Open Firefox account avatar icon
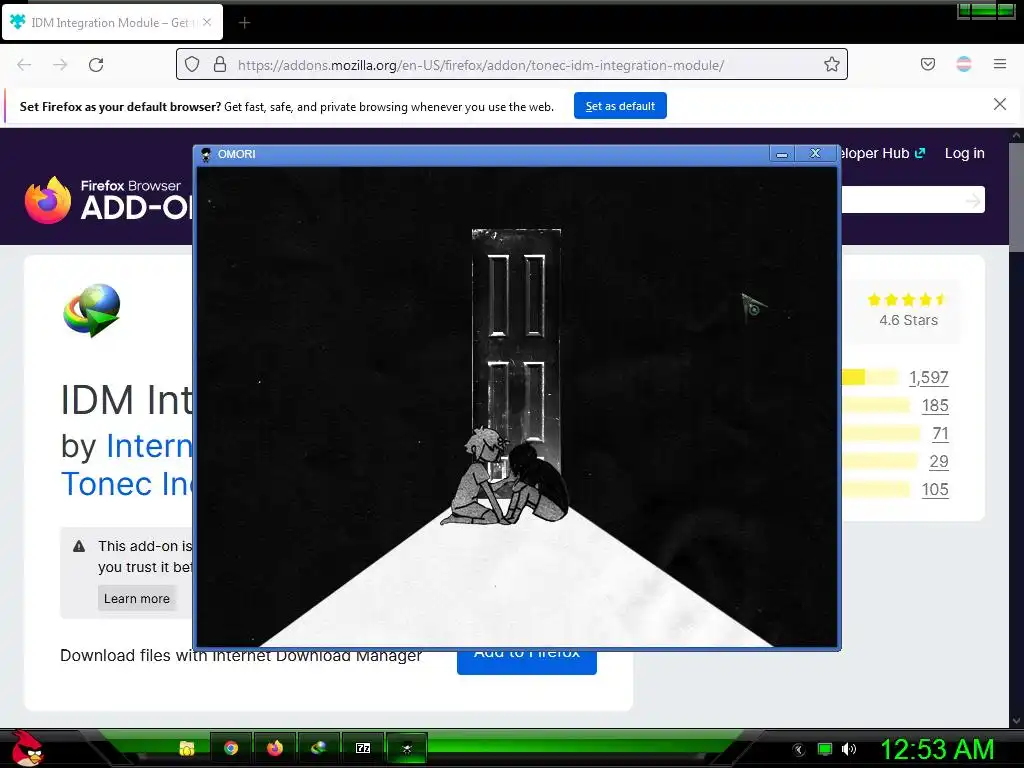The width and height of the screenshot is (1024, 768). point(963,64)
